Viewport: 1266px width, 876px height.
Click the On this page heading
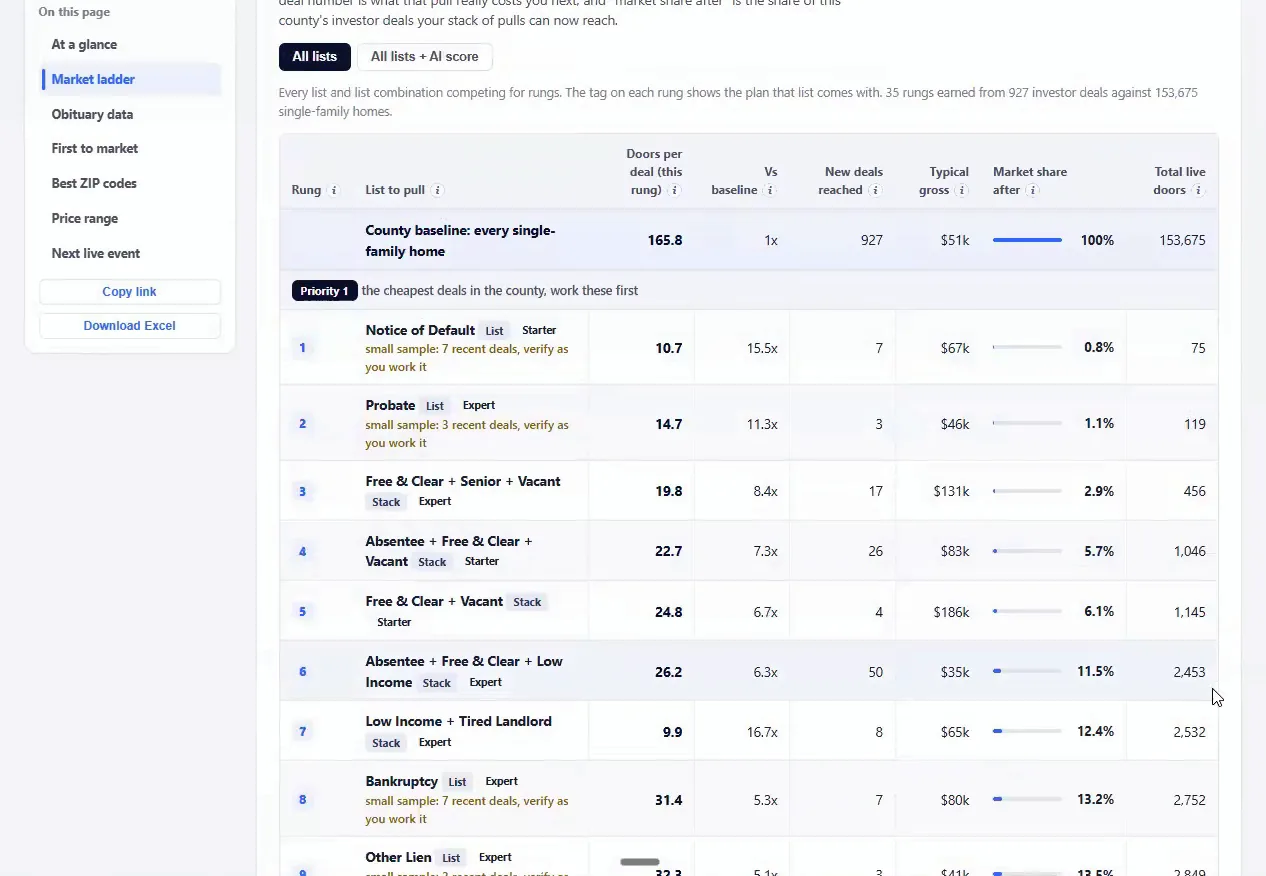tap(74, 12)
